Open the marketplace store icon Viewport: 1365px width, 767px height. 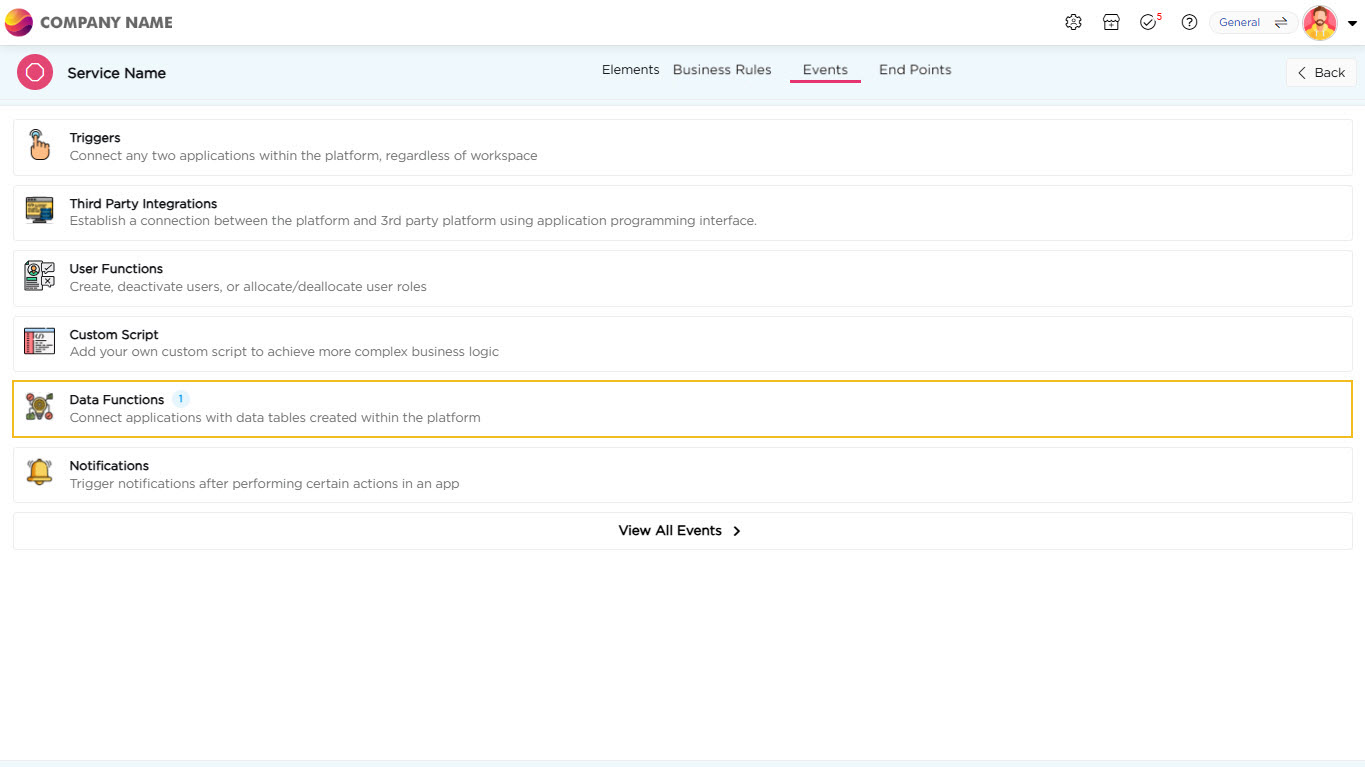coord(1111,22)
